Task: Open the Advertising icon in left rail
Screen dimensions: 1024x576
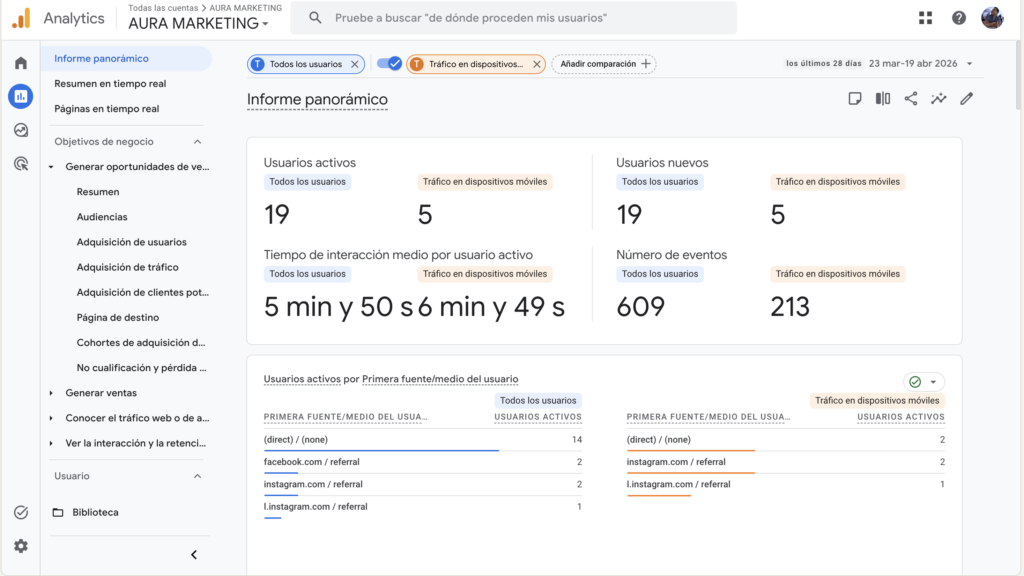Action: [21, 163]
